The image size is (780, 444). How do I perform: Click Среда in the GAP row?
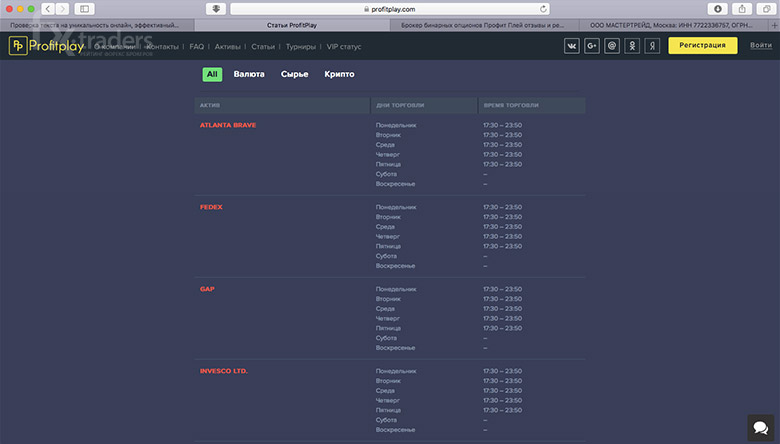coord(385,309)
